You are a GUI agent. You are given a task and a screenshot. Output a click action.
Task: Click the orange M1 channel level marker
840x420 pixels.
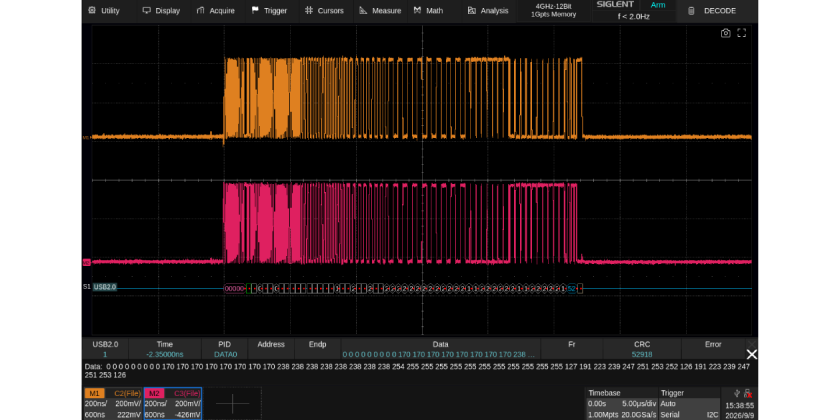coord(86,138)
